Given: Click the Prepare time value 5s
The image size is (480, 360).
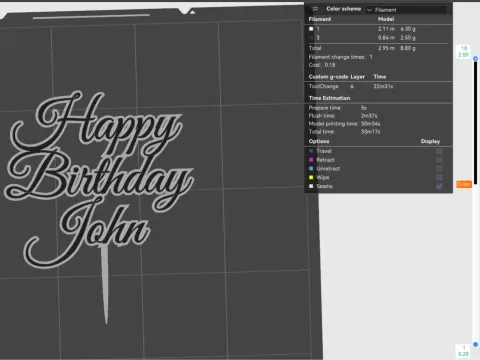Looking at the screenshot, I should [x=364, y=108].
